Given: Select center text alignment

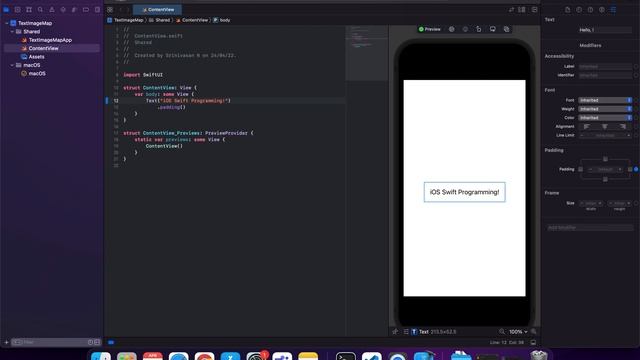Looking at the screenshot, I should pyautogui.click(x=605, y=127).
